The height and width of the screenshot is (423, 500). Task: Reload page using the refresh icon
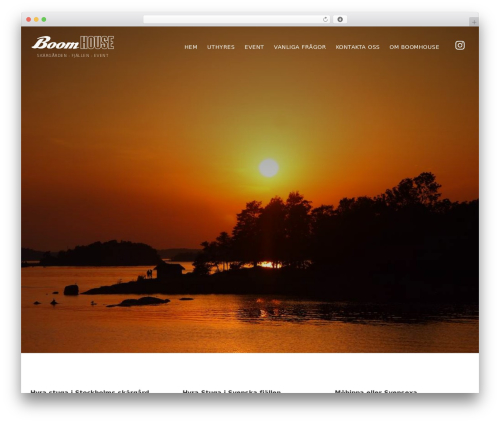click(x=325, y=20)
